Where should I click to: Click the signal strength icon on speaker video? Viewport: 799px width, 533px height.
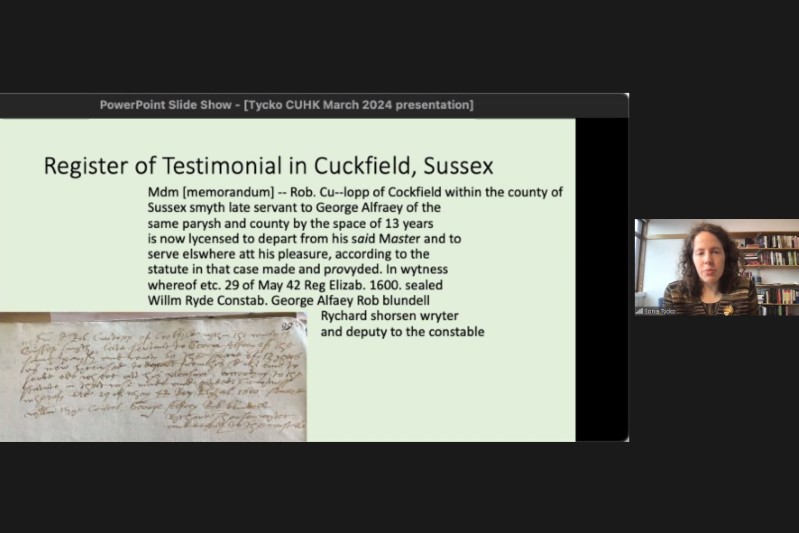[640, 311]
